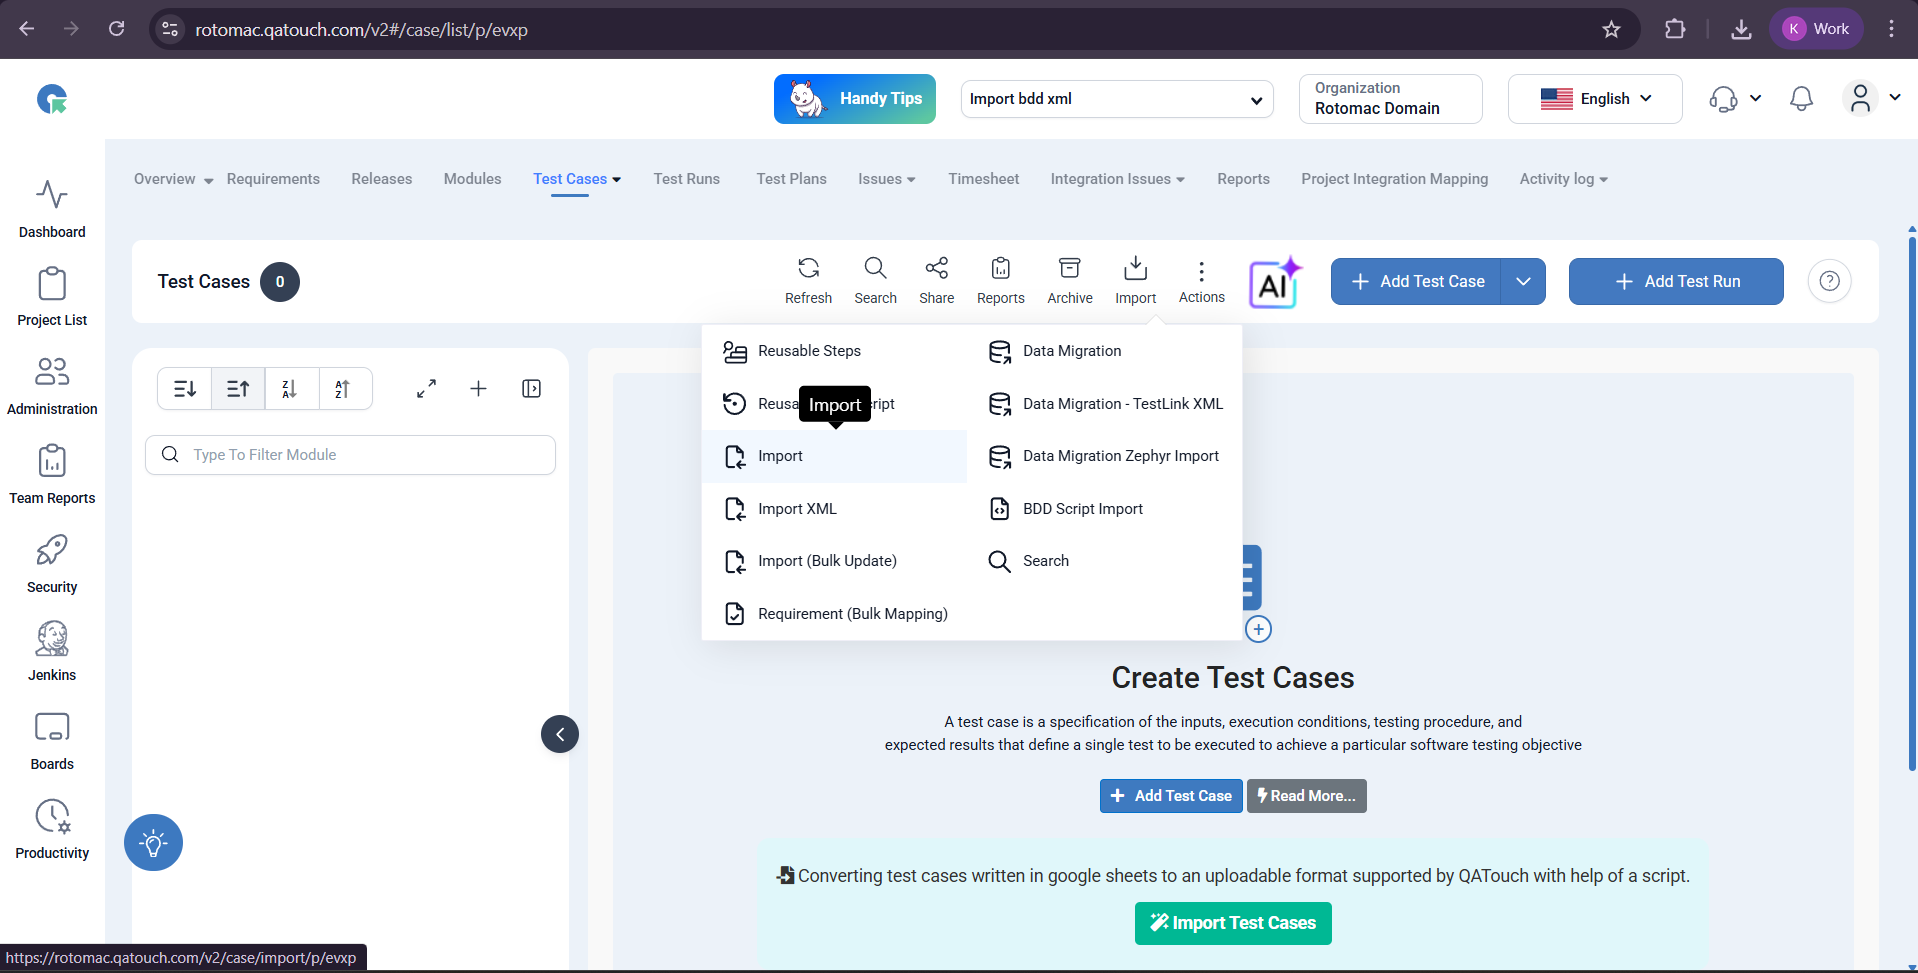The width and height of the screenshot is (1918, 973).
Task: Expand the Add Test Case arrow dropdown
Action: pos(1523,282)
